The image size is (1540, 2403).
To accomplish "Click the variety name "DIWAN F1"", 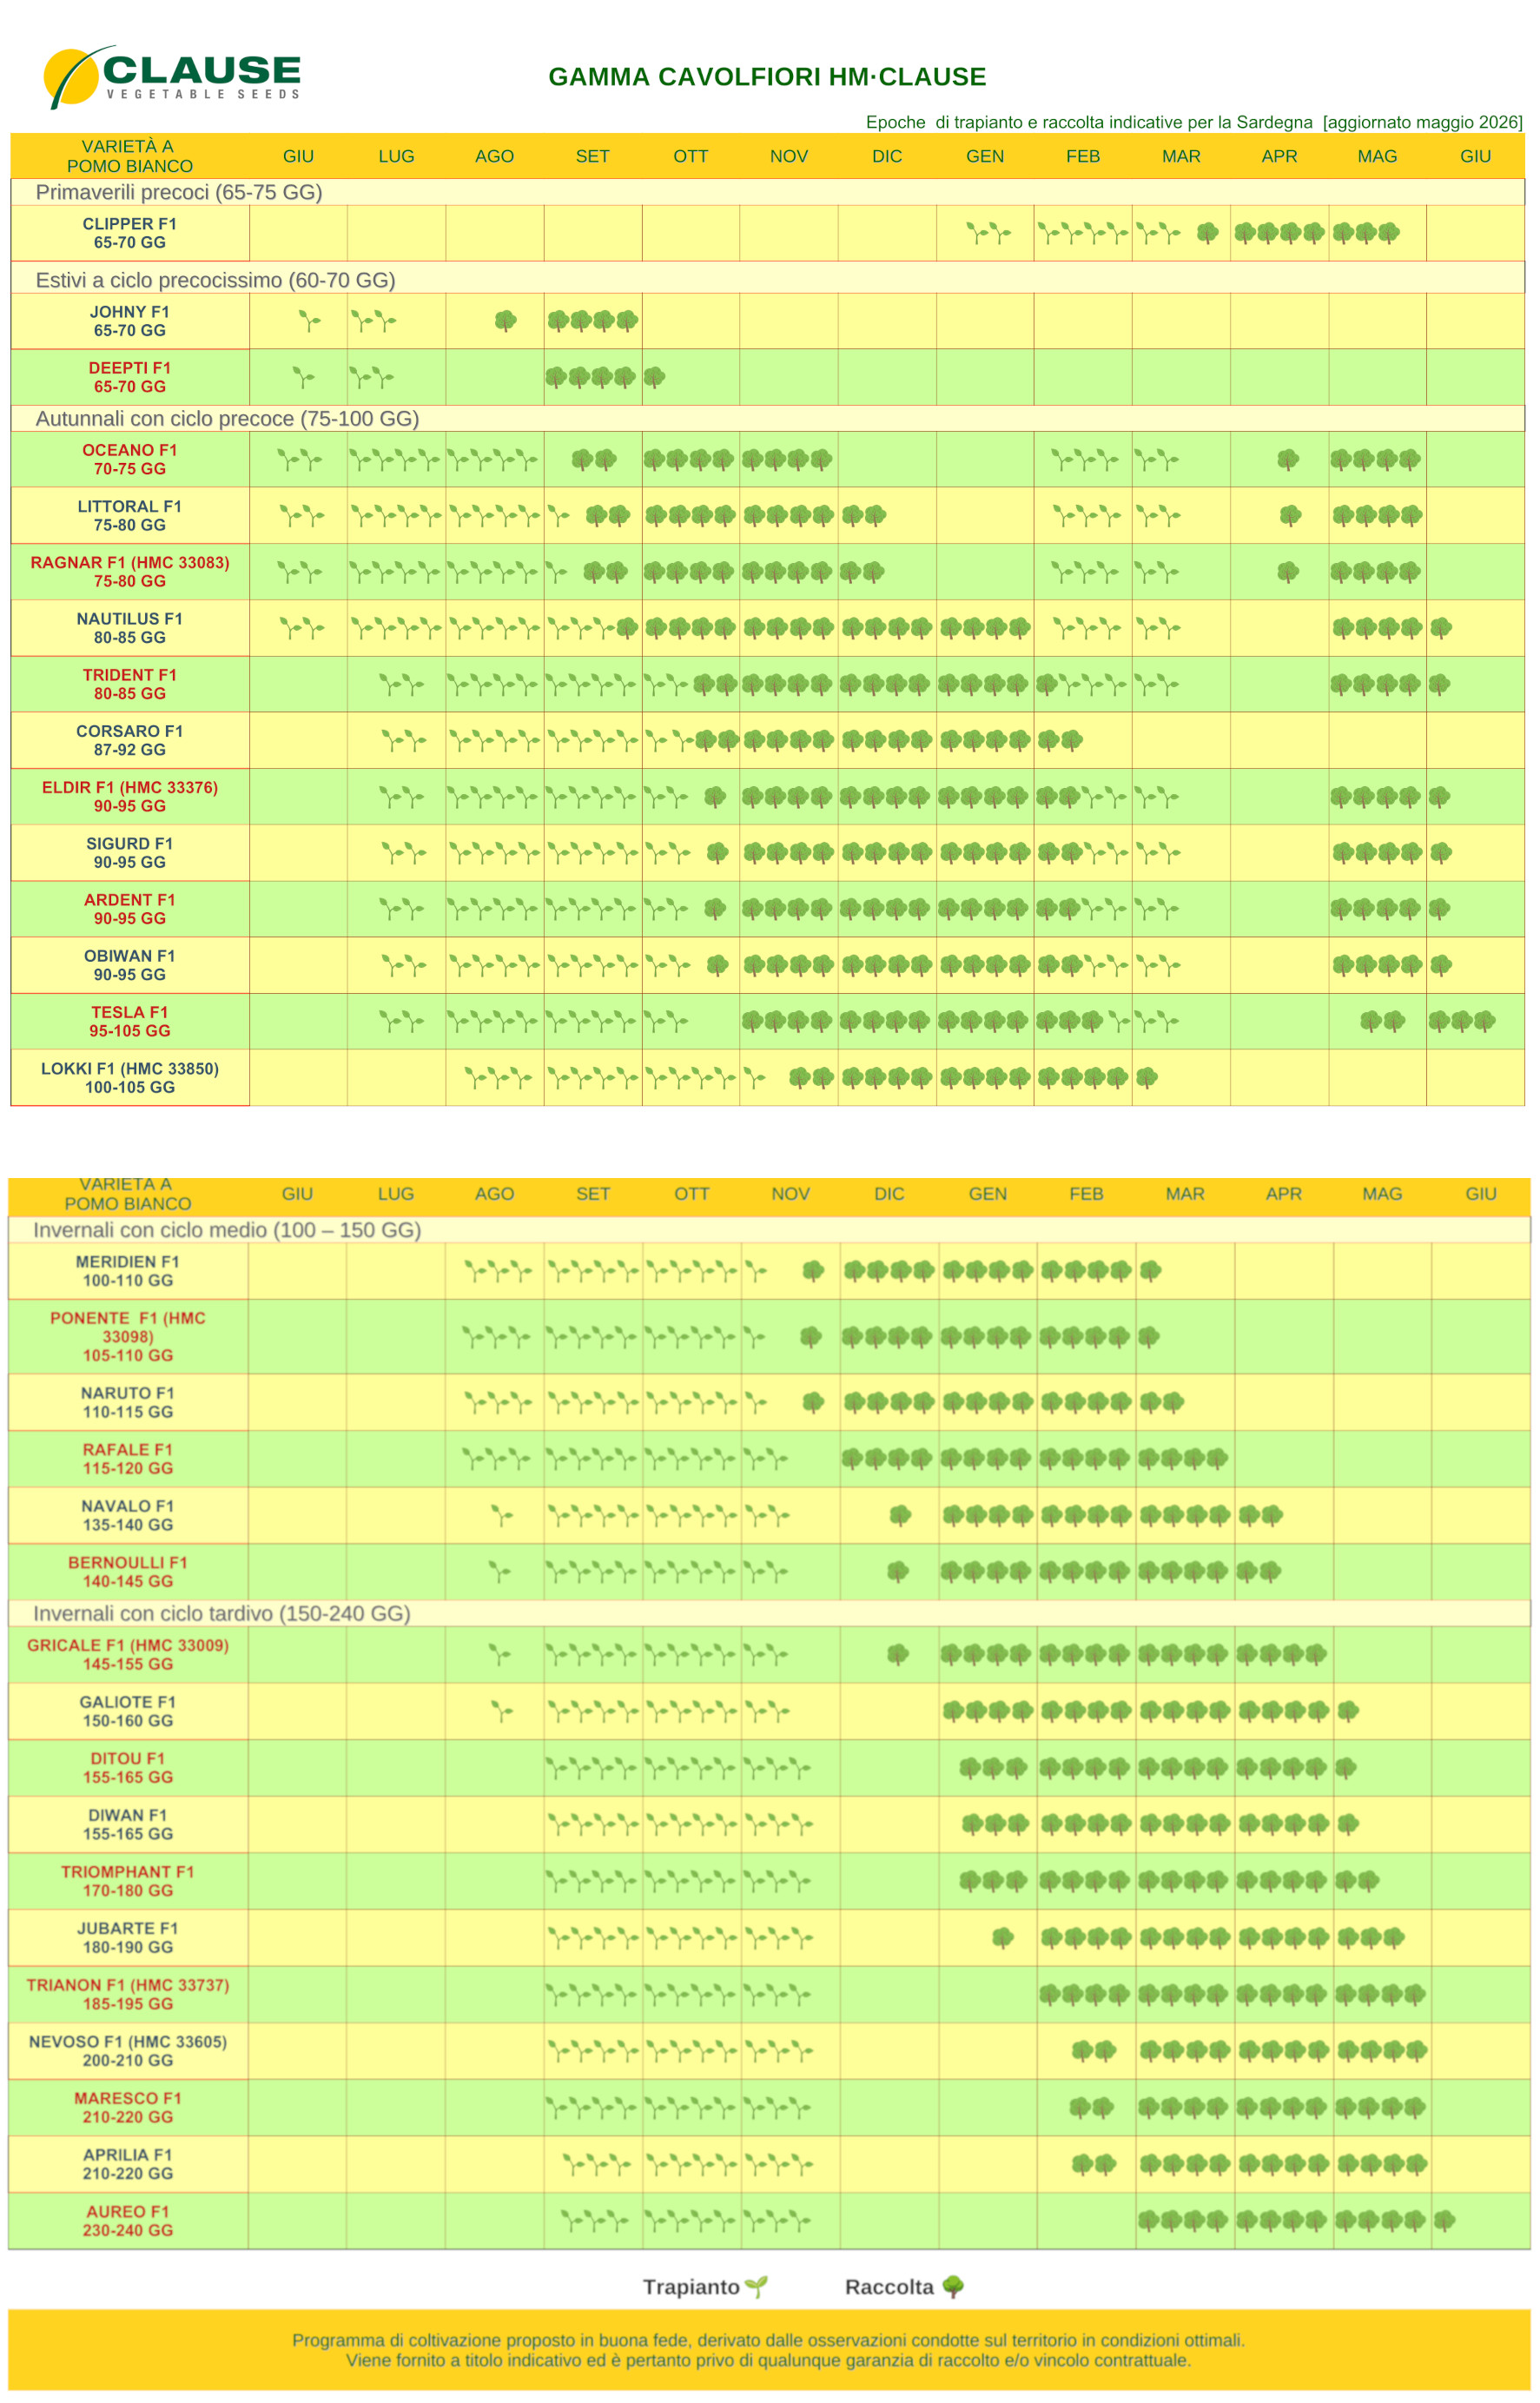I will pyautogui.click(x=128, y=1815).
